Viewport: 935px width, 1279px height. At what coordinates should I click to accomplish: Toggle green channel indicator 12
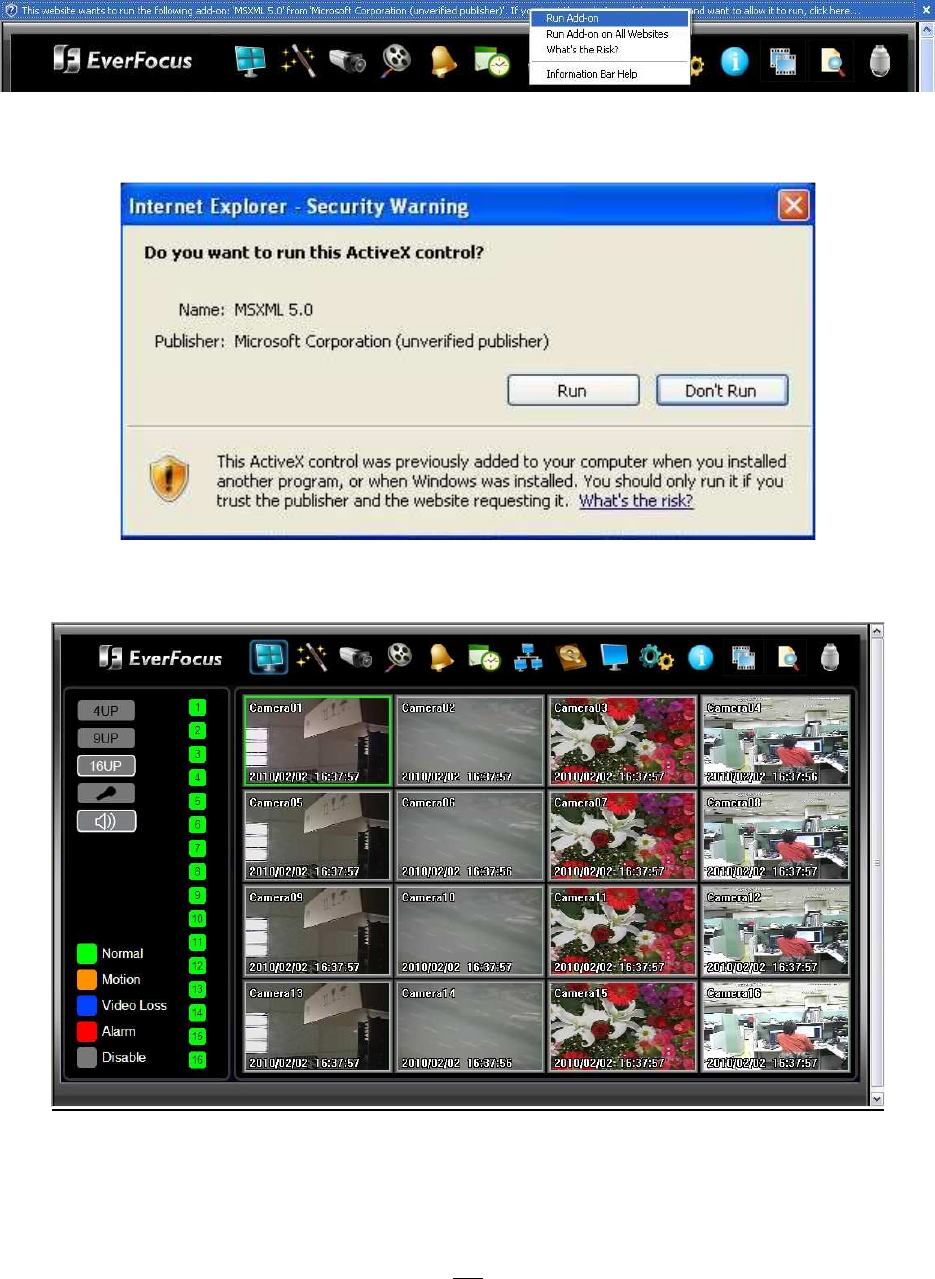[x=198, y=965]
